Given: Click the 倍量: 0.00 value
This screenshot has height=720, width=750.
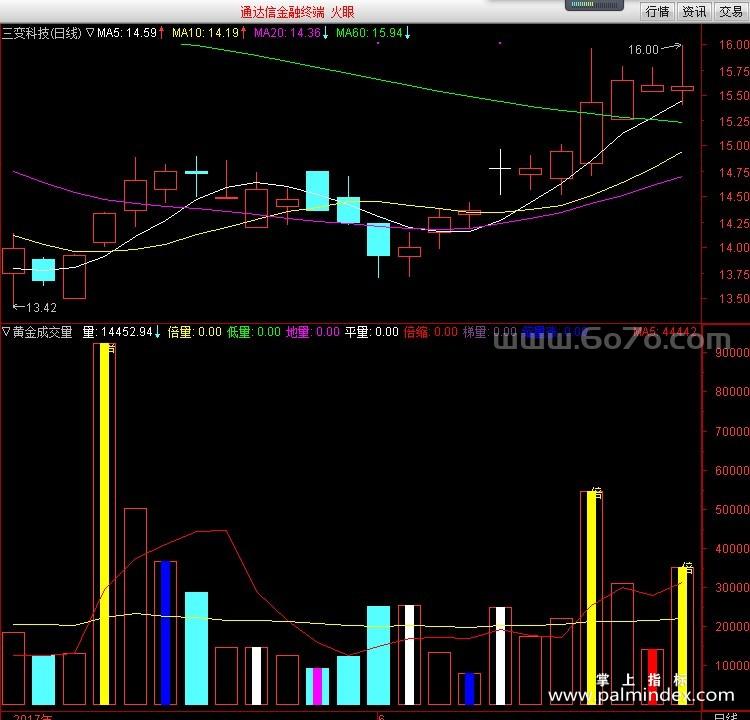Looking at the screenshot, I should [195, 332].
